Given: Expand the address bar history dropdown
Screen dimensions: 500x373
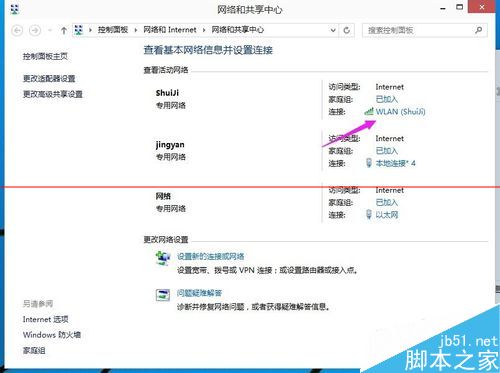Looking at the screenshot, I should [333, 30].
